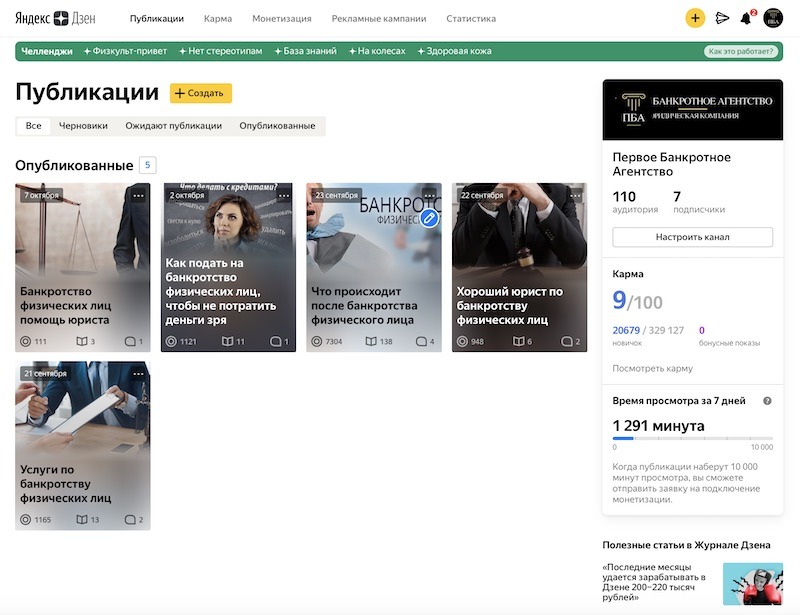The height and width of the screenshot is (615, 800).
Task: Open the boxer journal article thumbnail
Action: pyautogui.click(x=753, y=584)
